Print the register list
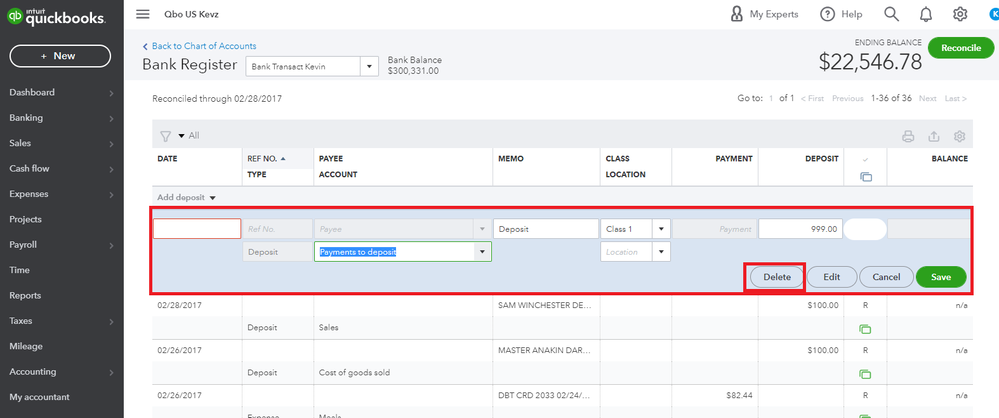Screen dimensions: 999x418 [909, 136]
